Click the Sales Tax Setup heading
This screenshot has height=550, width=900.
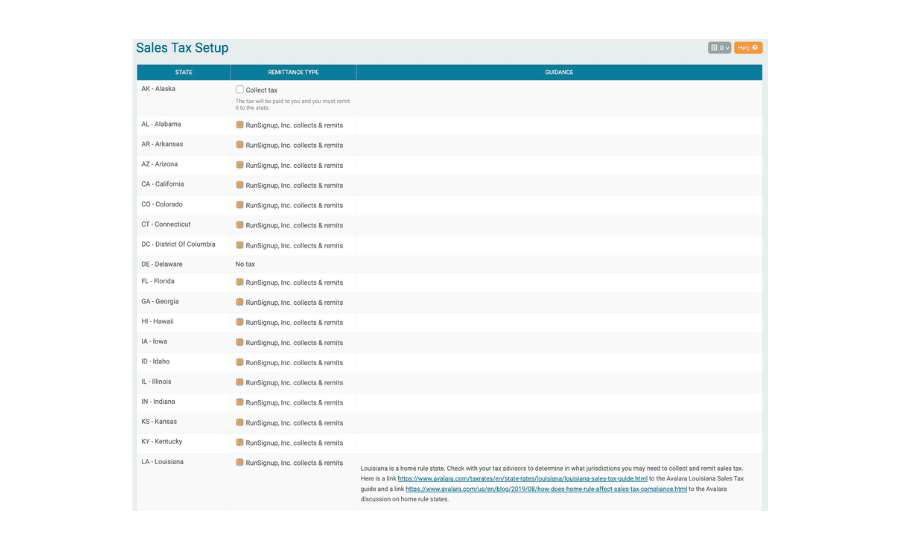[182, 48]
